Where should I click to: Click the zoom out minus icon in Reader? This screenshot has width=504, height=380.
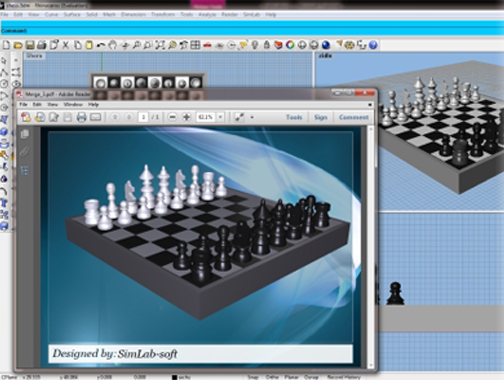[x=172, y=117]
